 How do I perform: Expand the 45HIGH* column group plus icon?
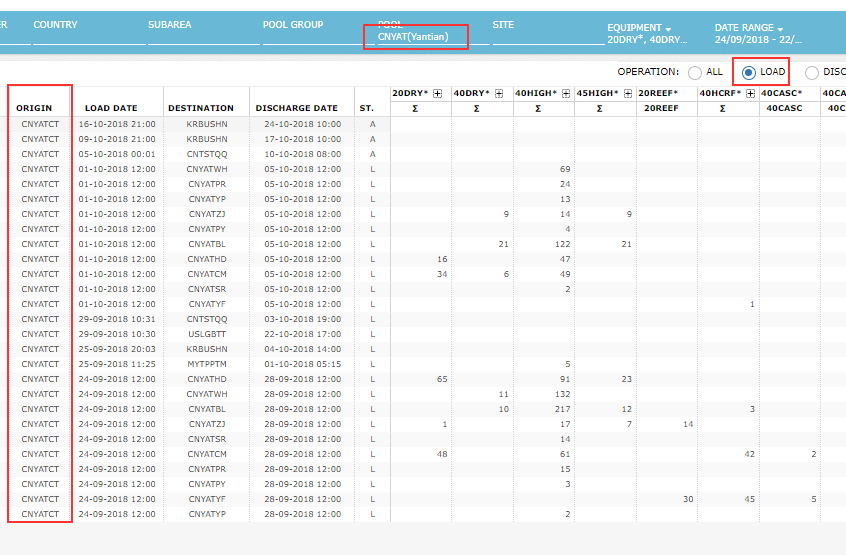coord(628,93)
